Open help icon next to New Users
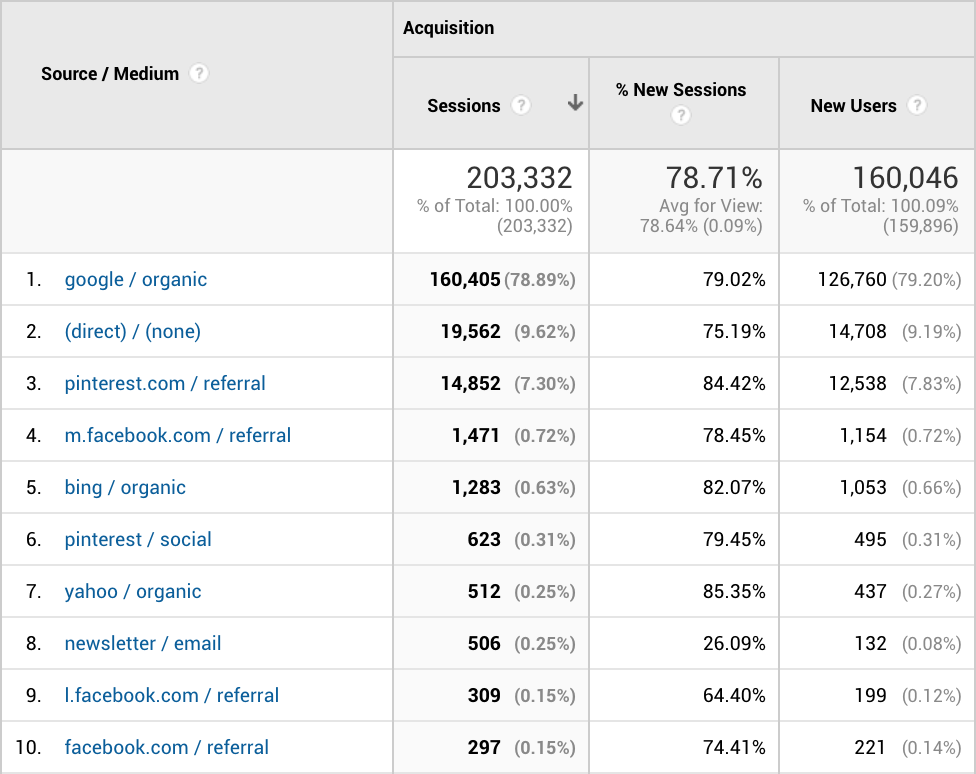The image size is (976, 774). tap(916, 105)
